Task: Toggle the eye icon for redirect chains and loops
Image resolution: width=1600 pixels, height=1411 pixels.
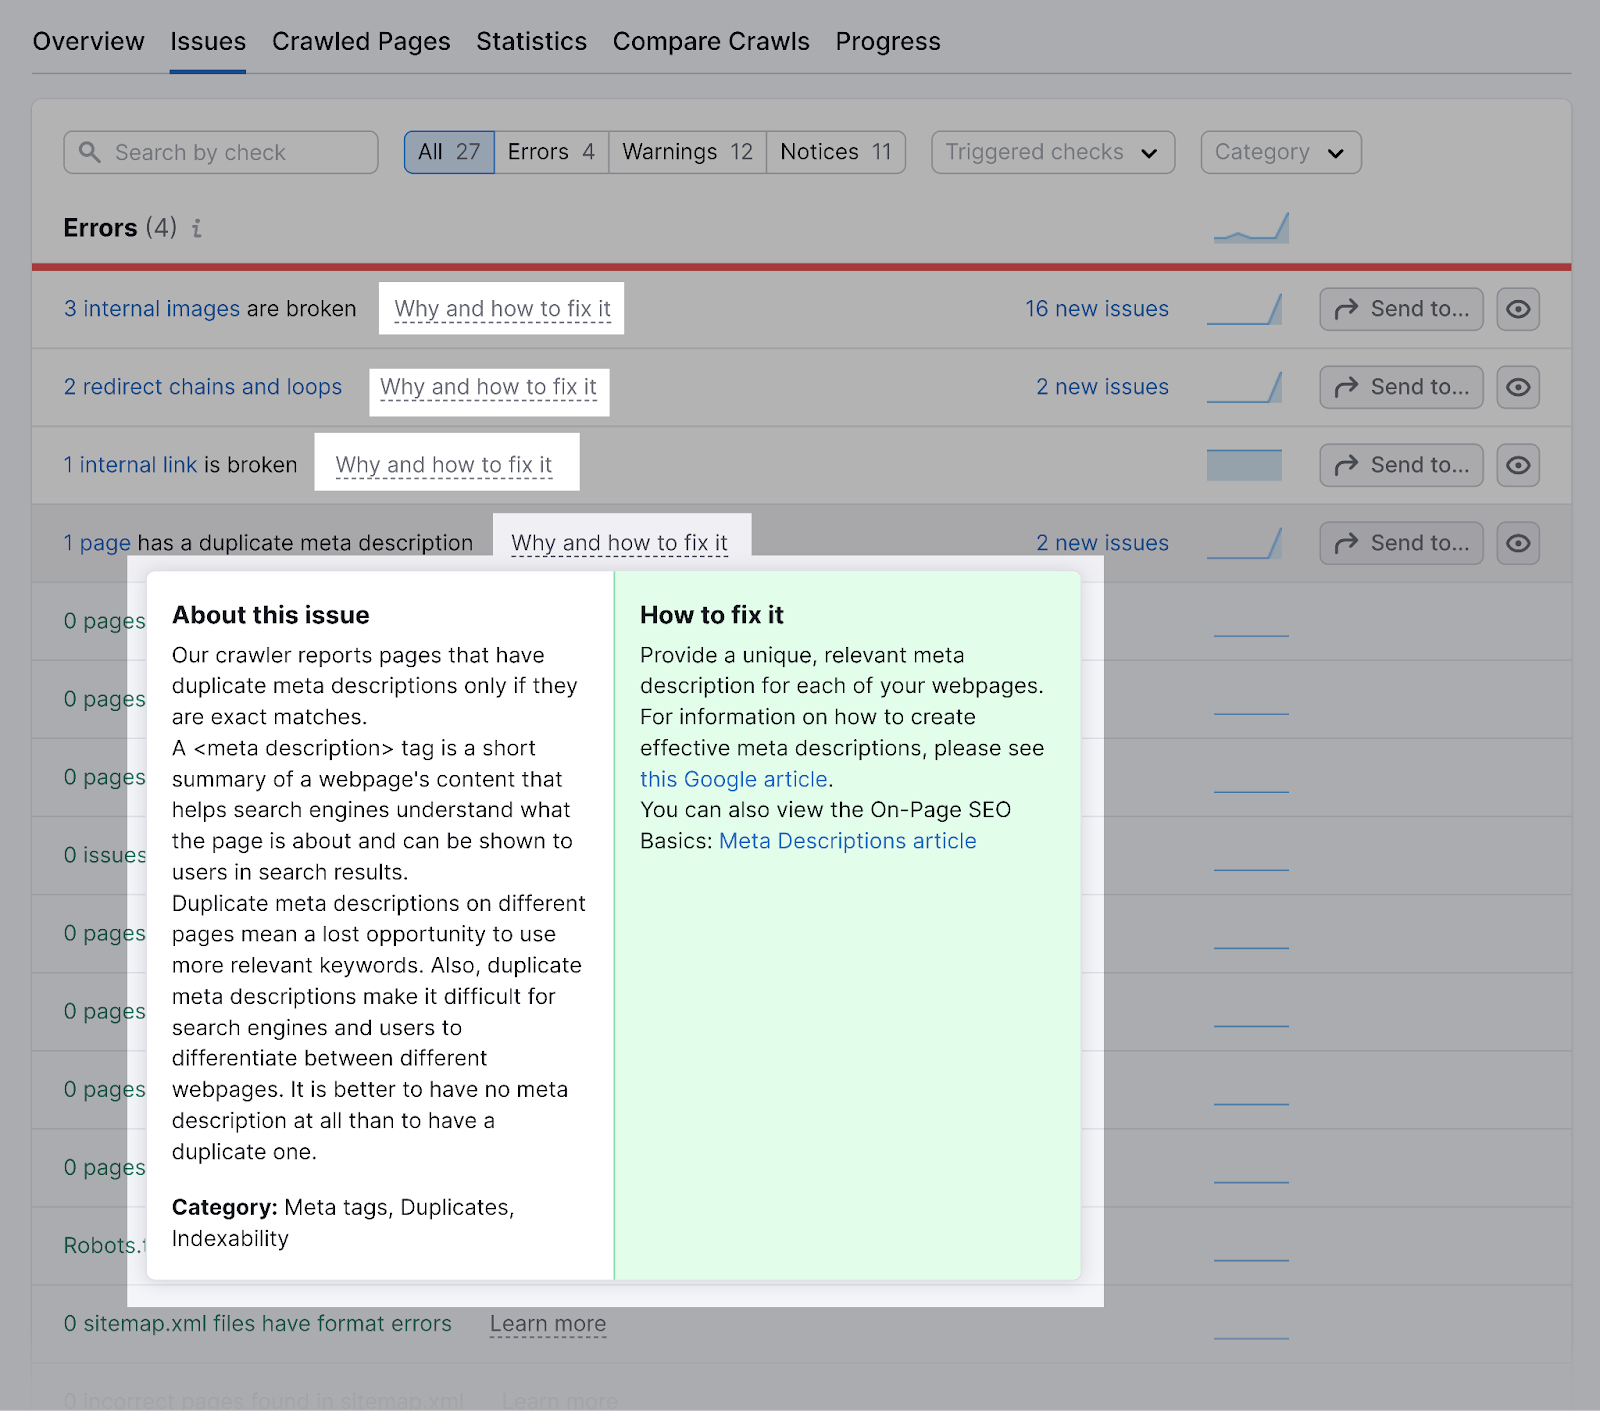Action: coord(1518,387)
